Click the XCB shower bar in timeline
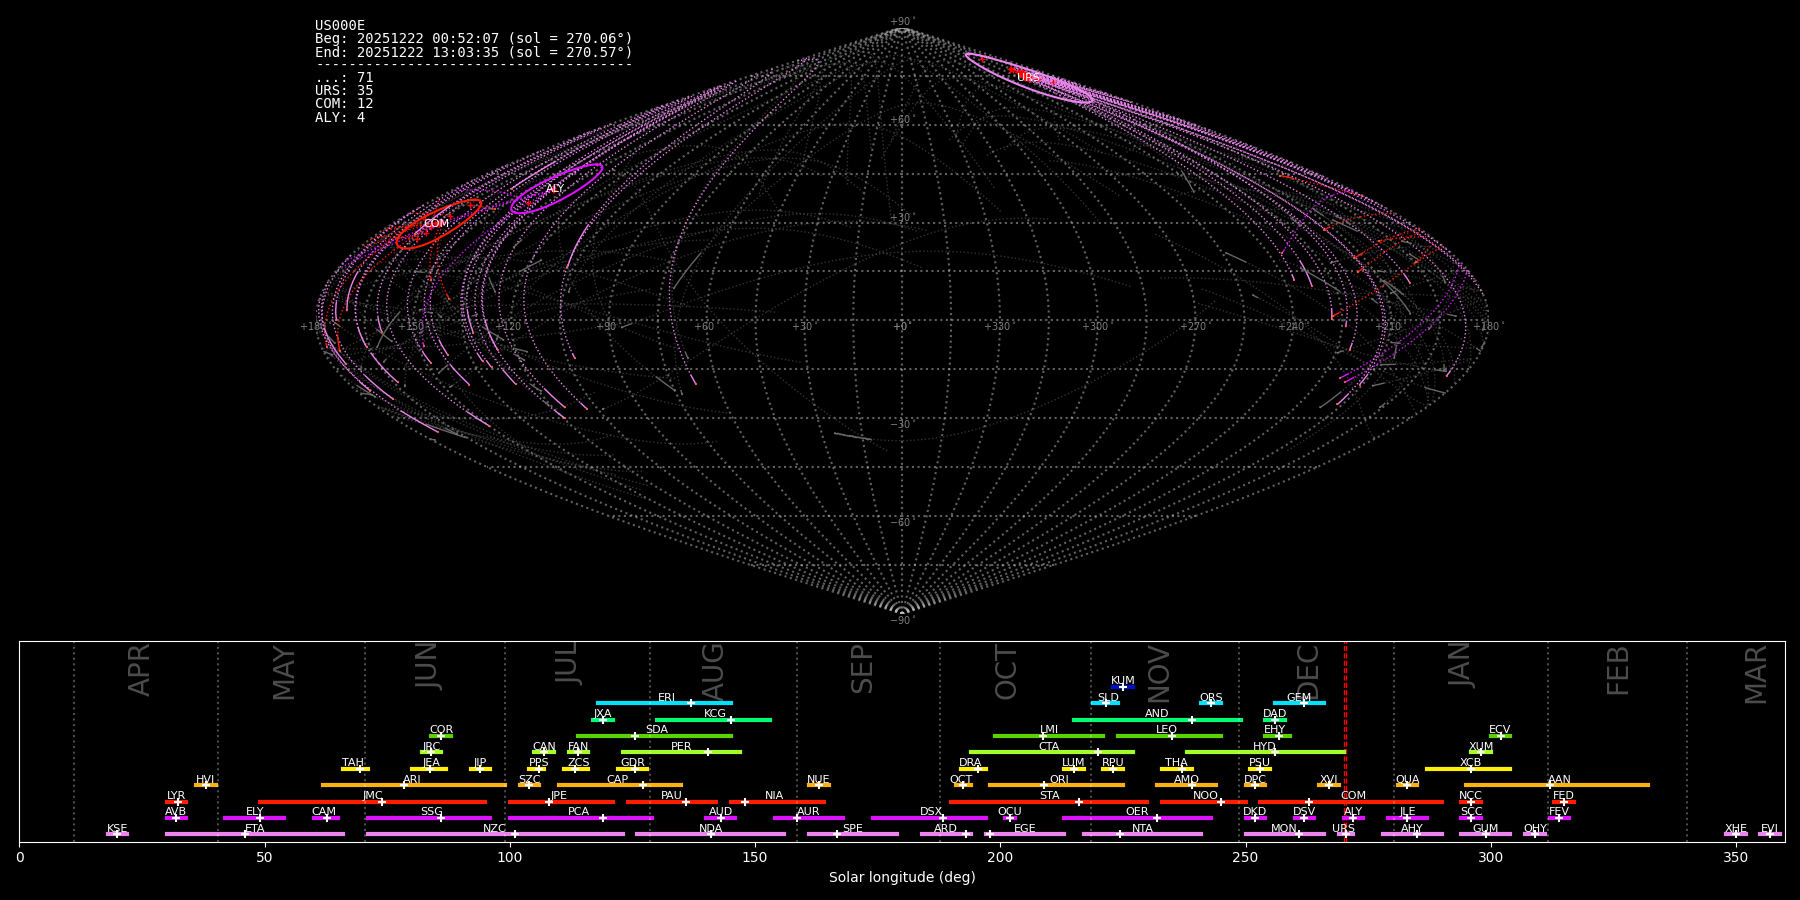Viewport: 1800px width, 900px height. [1468, 769]
